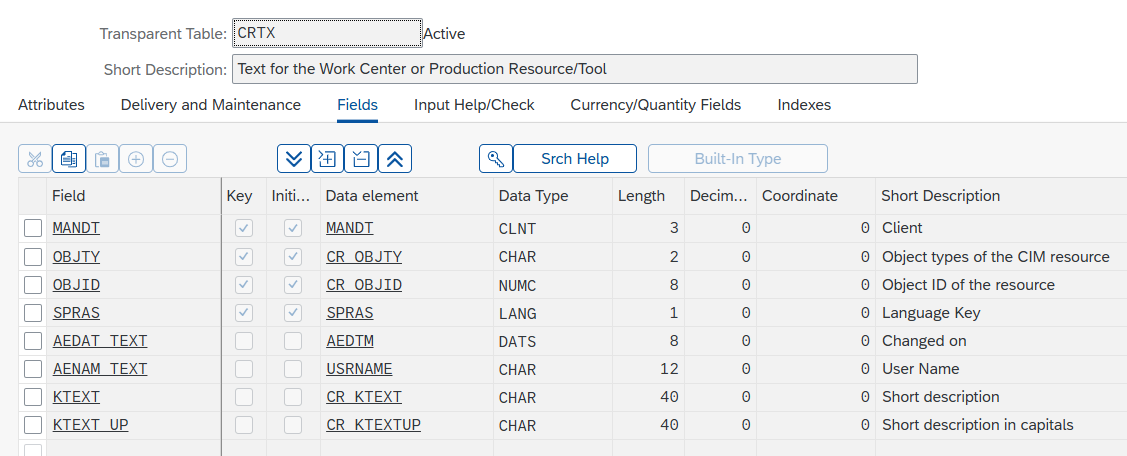Switch to the Input Help/Check tab

(x=474, y=105)
